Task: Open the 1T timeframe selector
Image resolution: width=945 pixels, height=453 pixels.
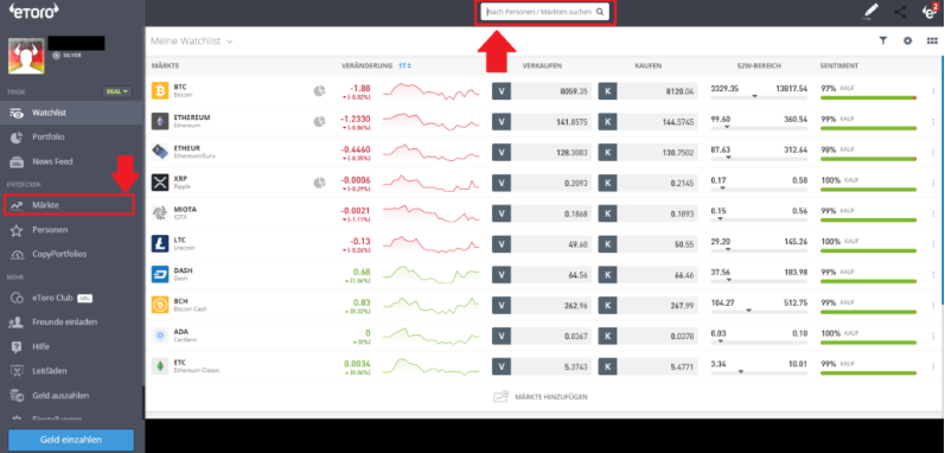Action: point(405,65)
